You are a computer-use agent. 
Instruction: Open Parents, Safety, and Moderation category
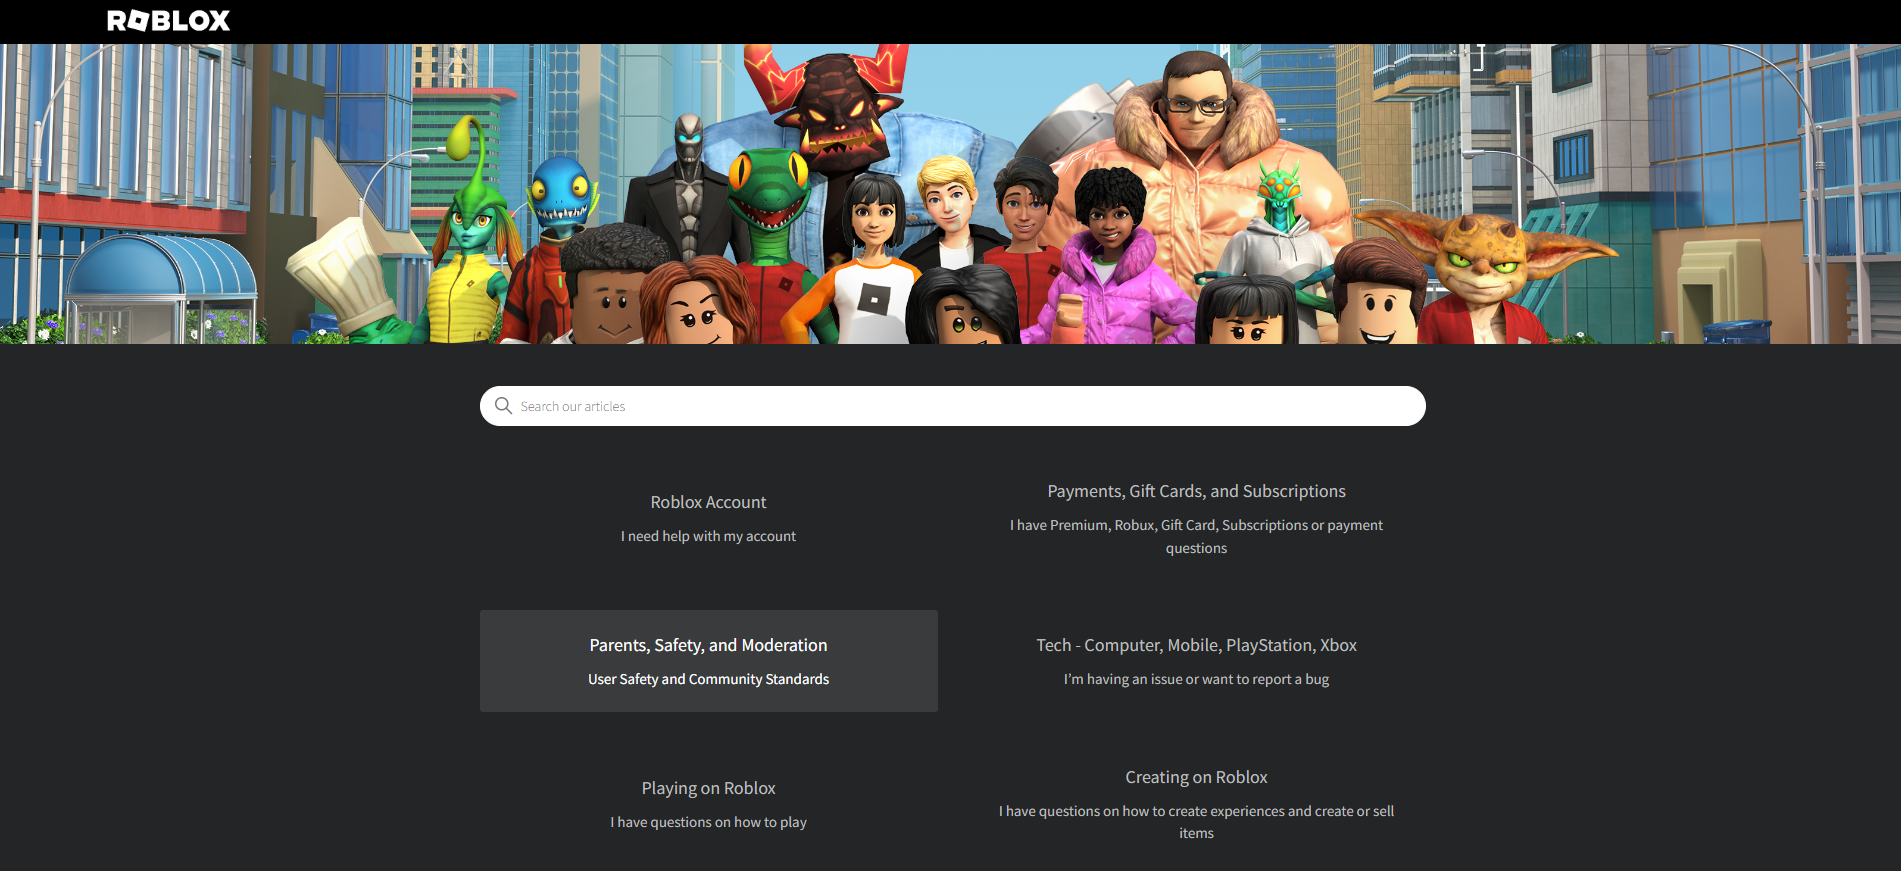pos(708,661)
